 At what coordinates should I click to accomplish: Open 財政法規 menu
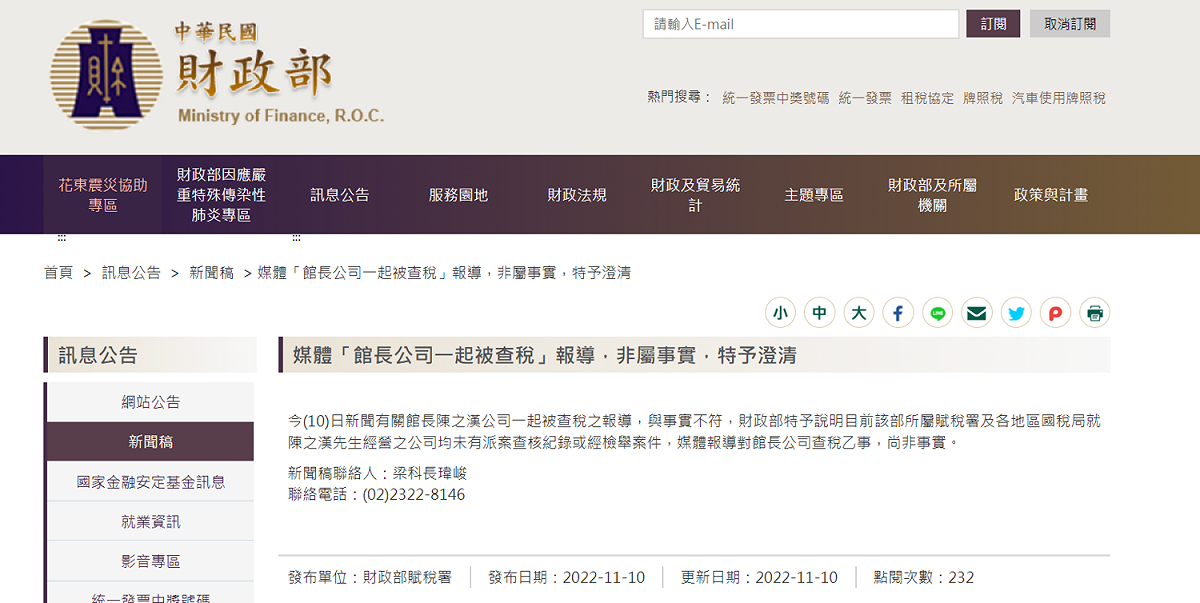pos(577,195)
